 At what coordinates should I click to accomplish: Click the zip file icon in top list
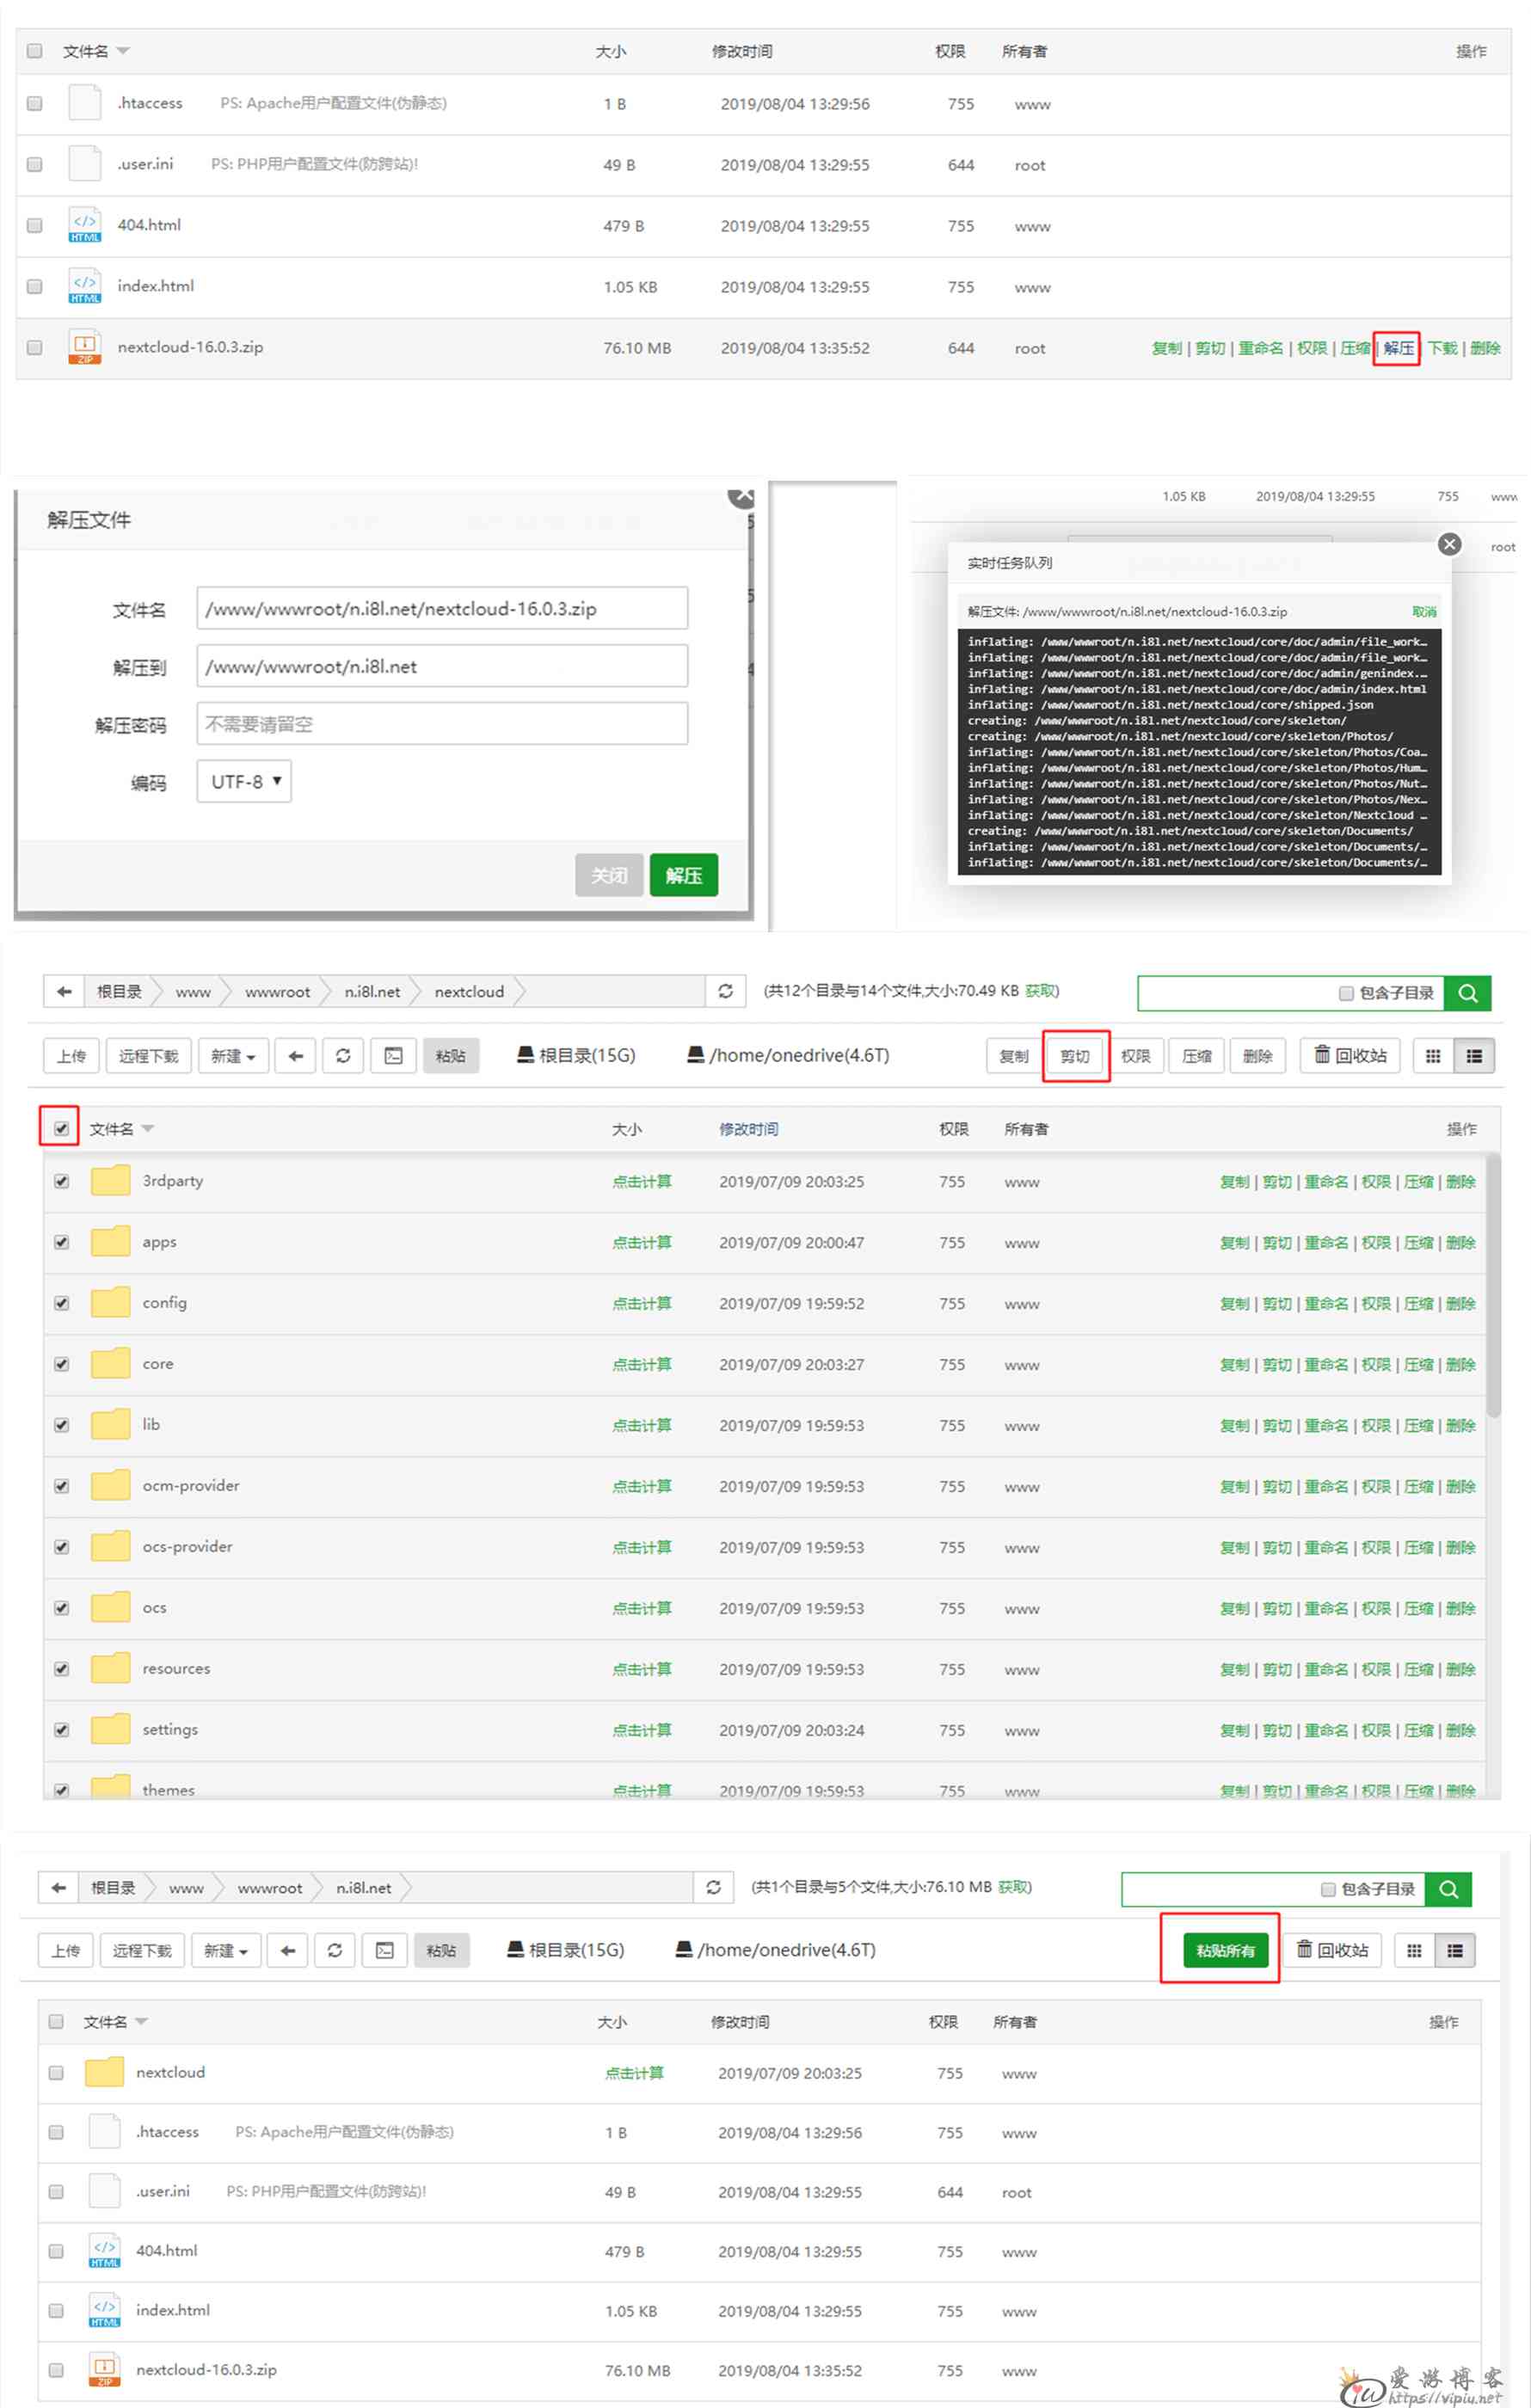coord(85,347)
